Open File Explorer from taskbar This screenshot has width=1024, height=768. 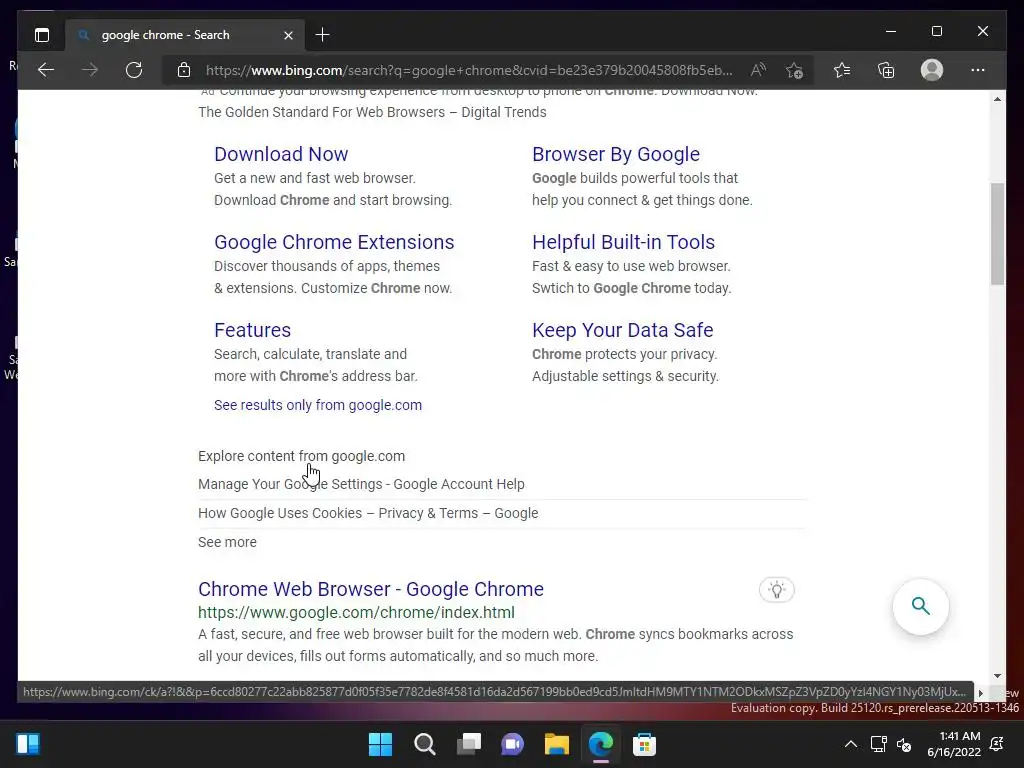[x=556, y=744]
